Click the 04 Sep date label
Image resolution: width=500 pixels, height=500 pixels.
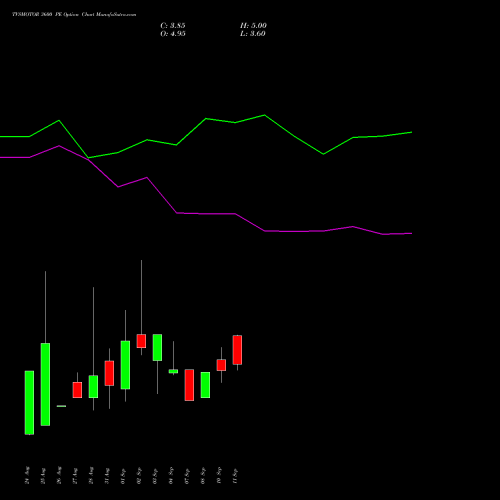(x=171, y=475)
